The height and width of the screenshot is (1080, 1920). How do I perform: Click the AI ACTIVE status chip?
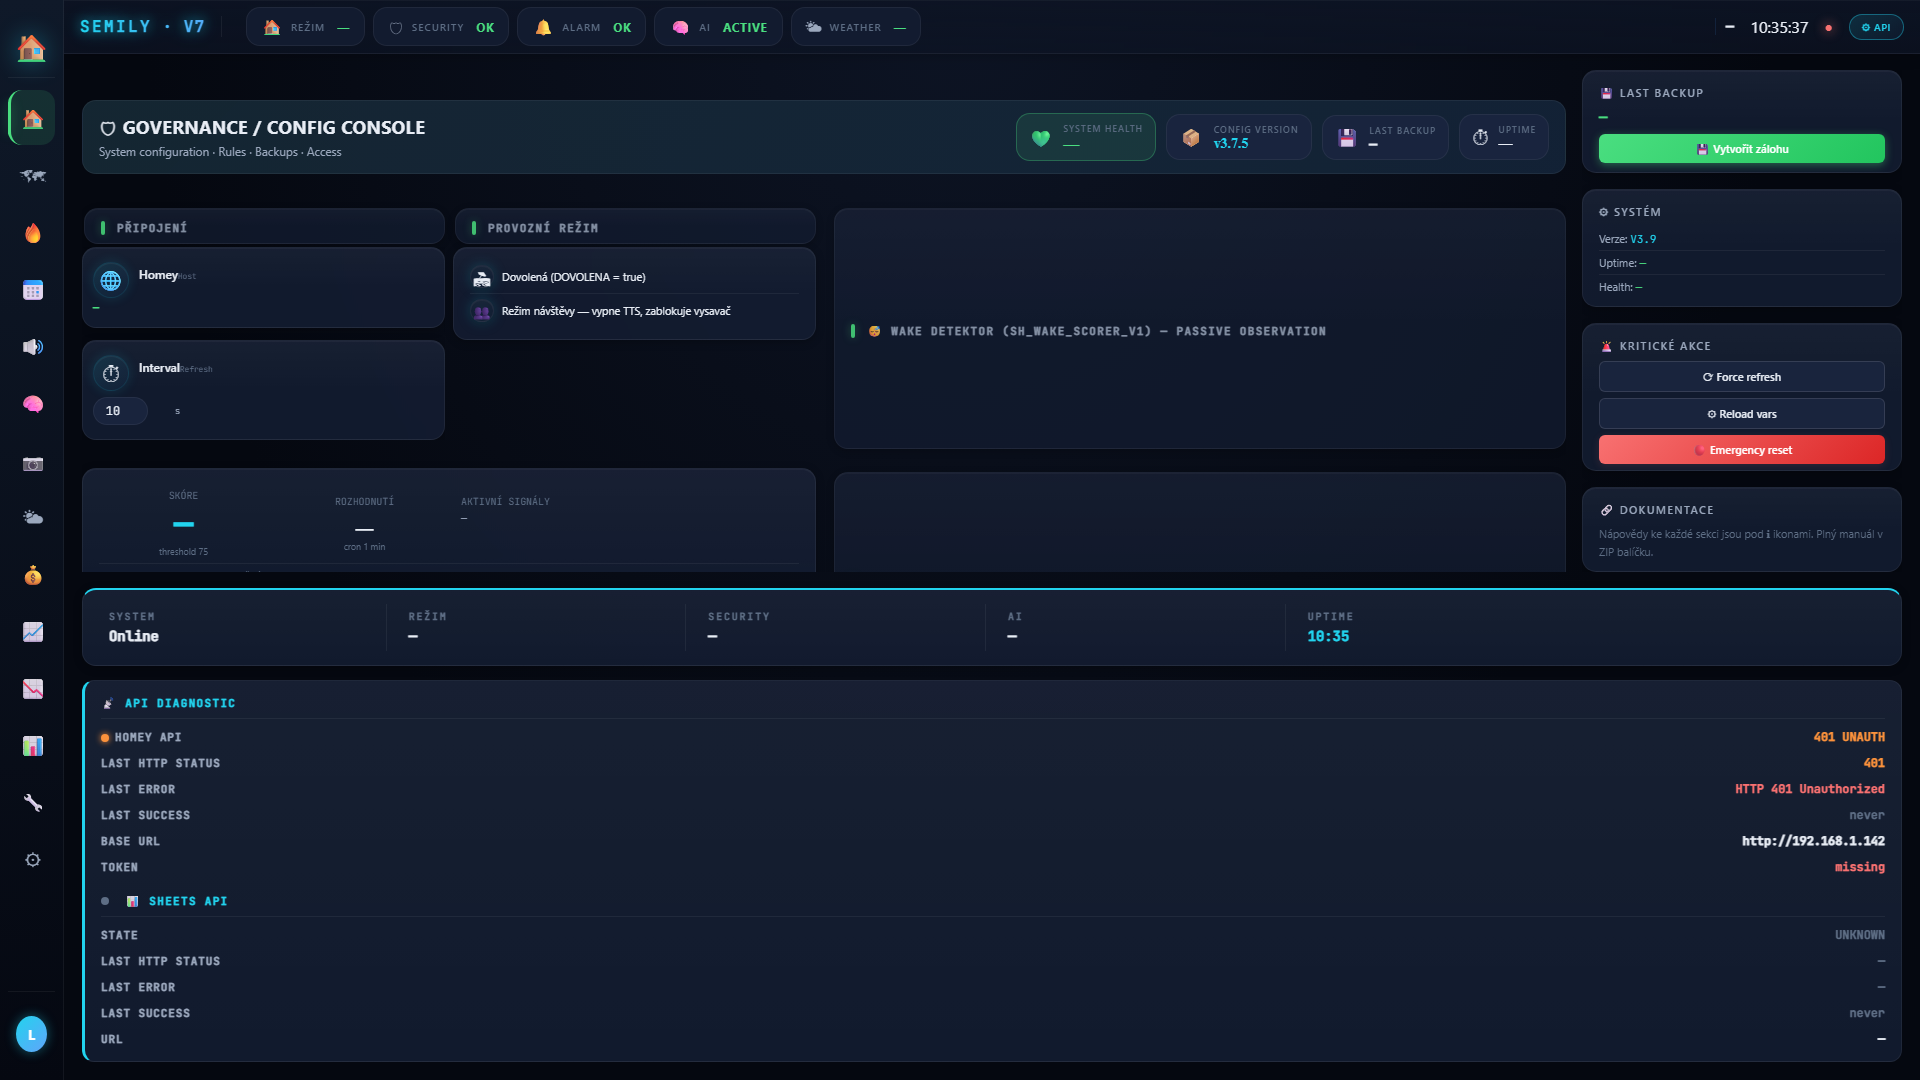tap(718, 27)
